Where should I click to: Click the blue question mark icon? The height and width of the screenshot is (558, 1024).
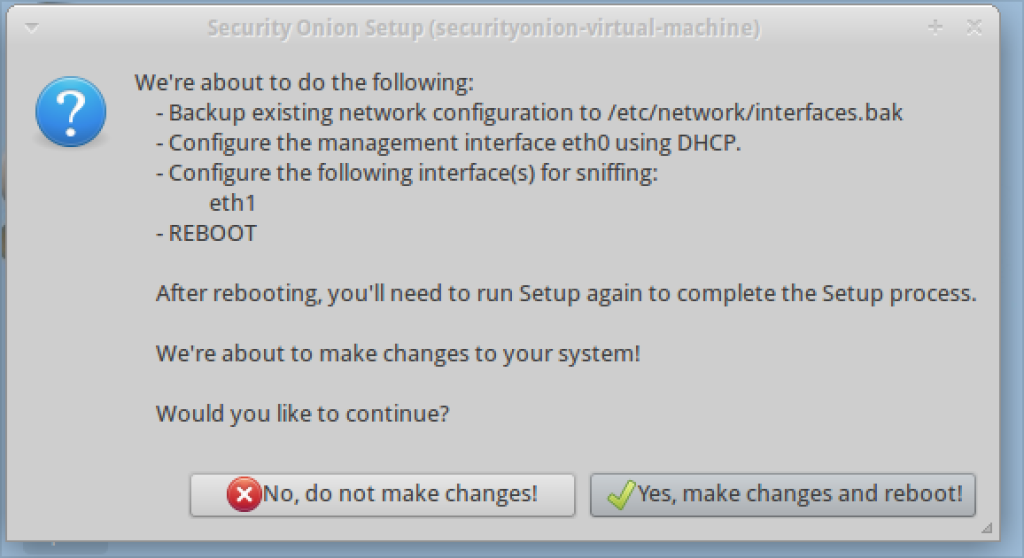click(70, 111)
